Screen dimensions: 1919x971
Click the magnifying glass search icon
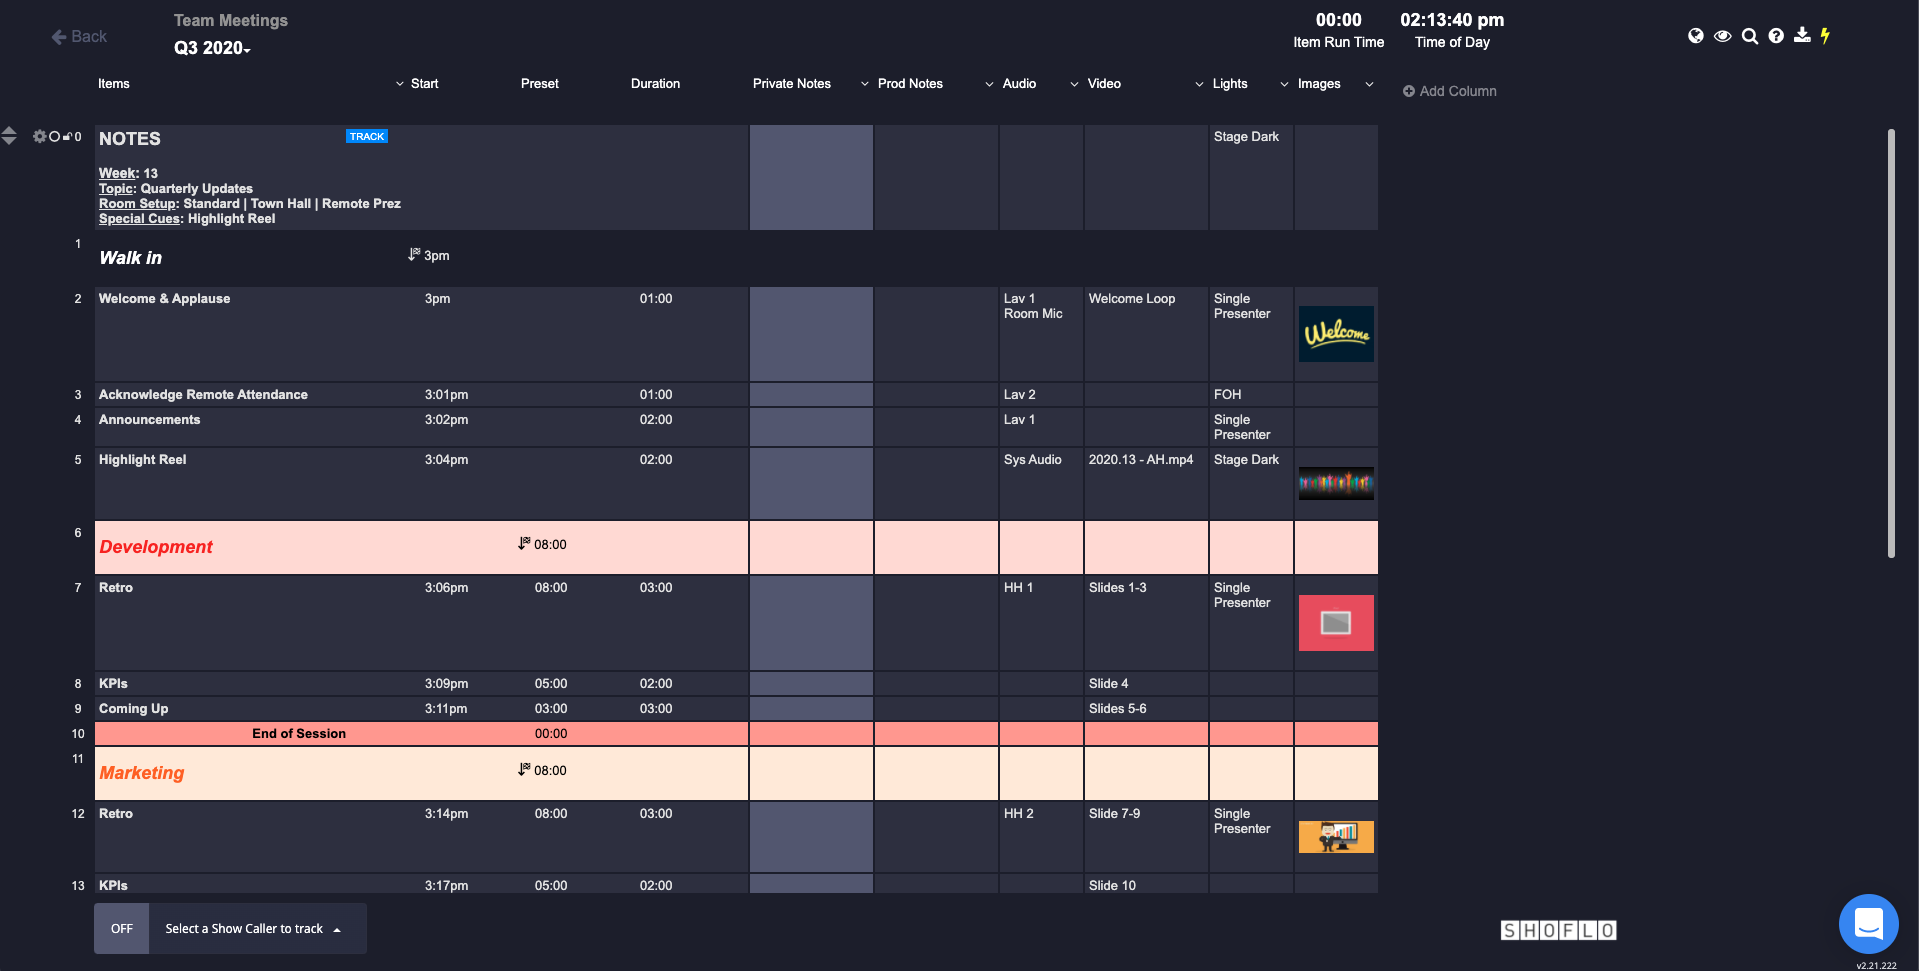click(1749, 36)
